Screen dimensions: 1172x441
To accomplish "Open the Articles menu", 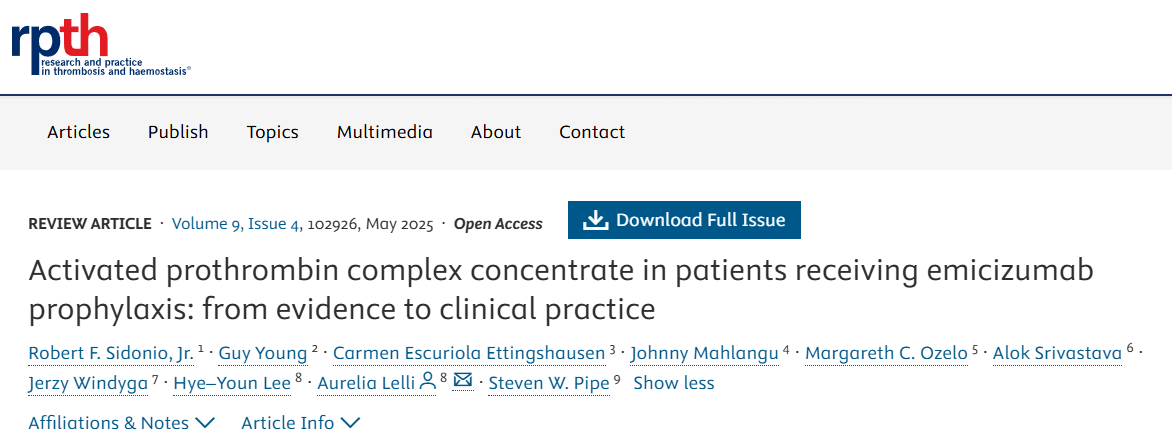I will tap(79, 132).
